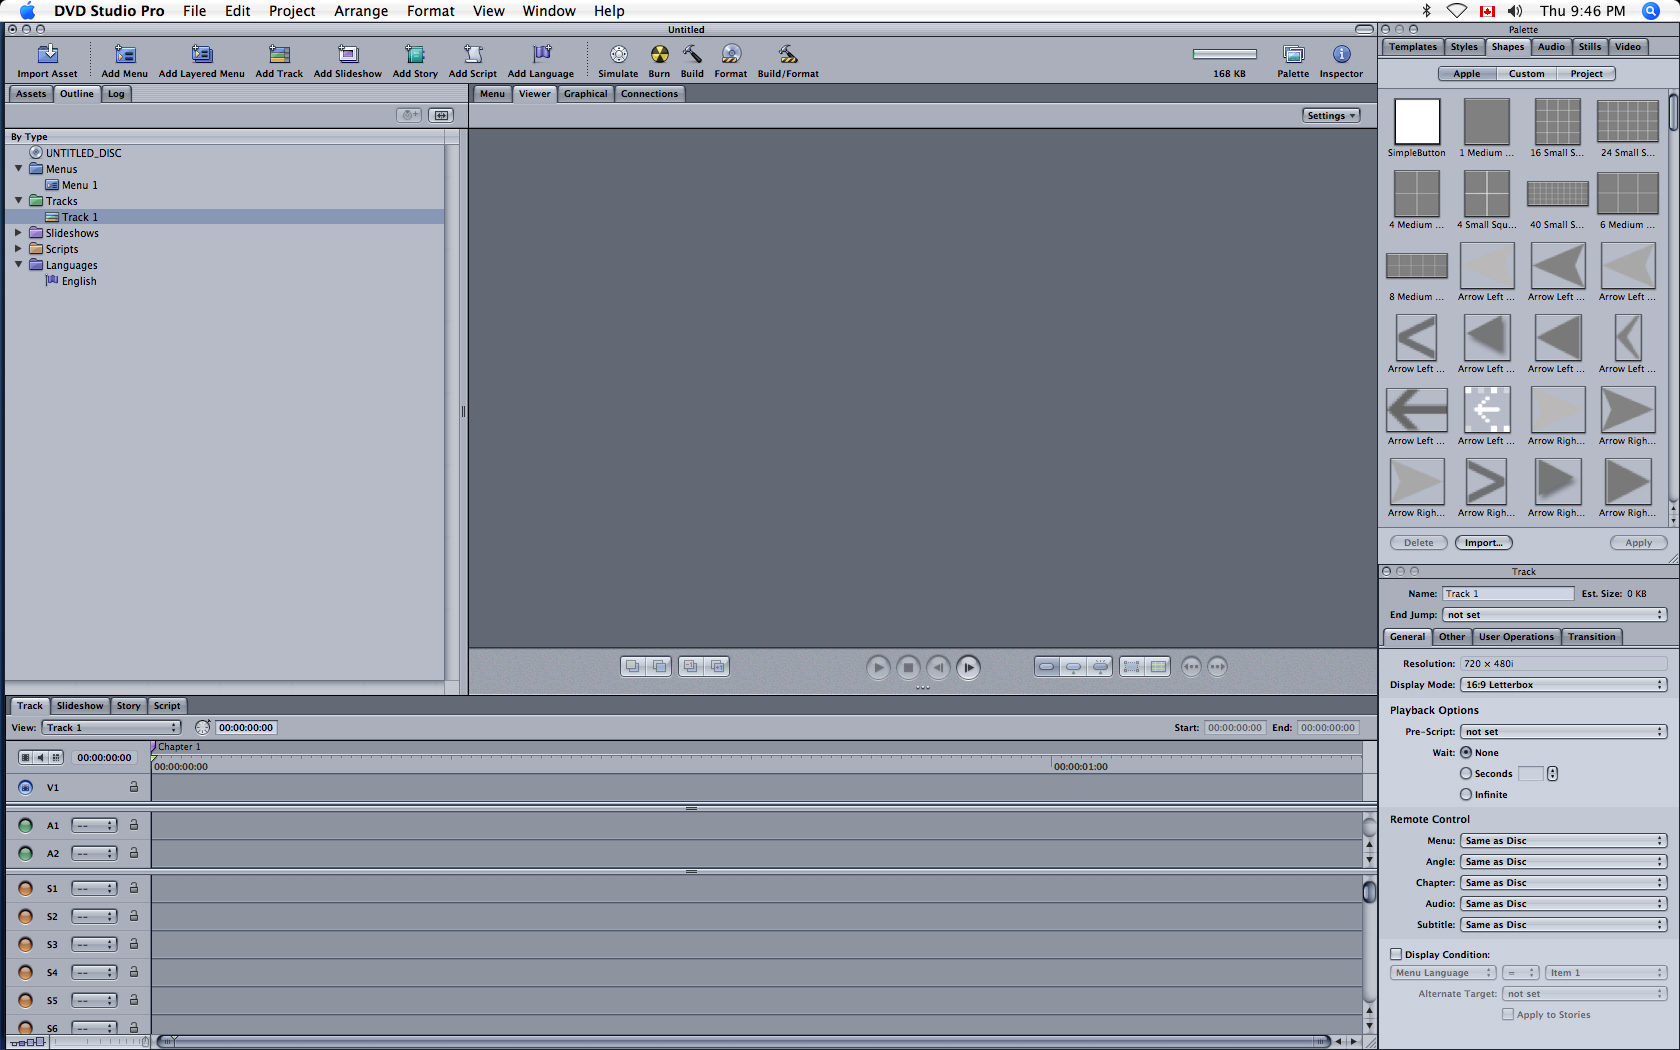Open the User Operations inspector tab
Screen dimensions: 1680x1050
[1516, 637]
